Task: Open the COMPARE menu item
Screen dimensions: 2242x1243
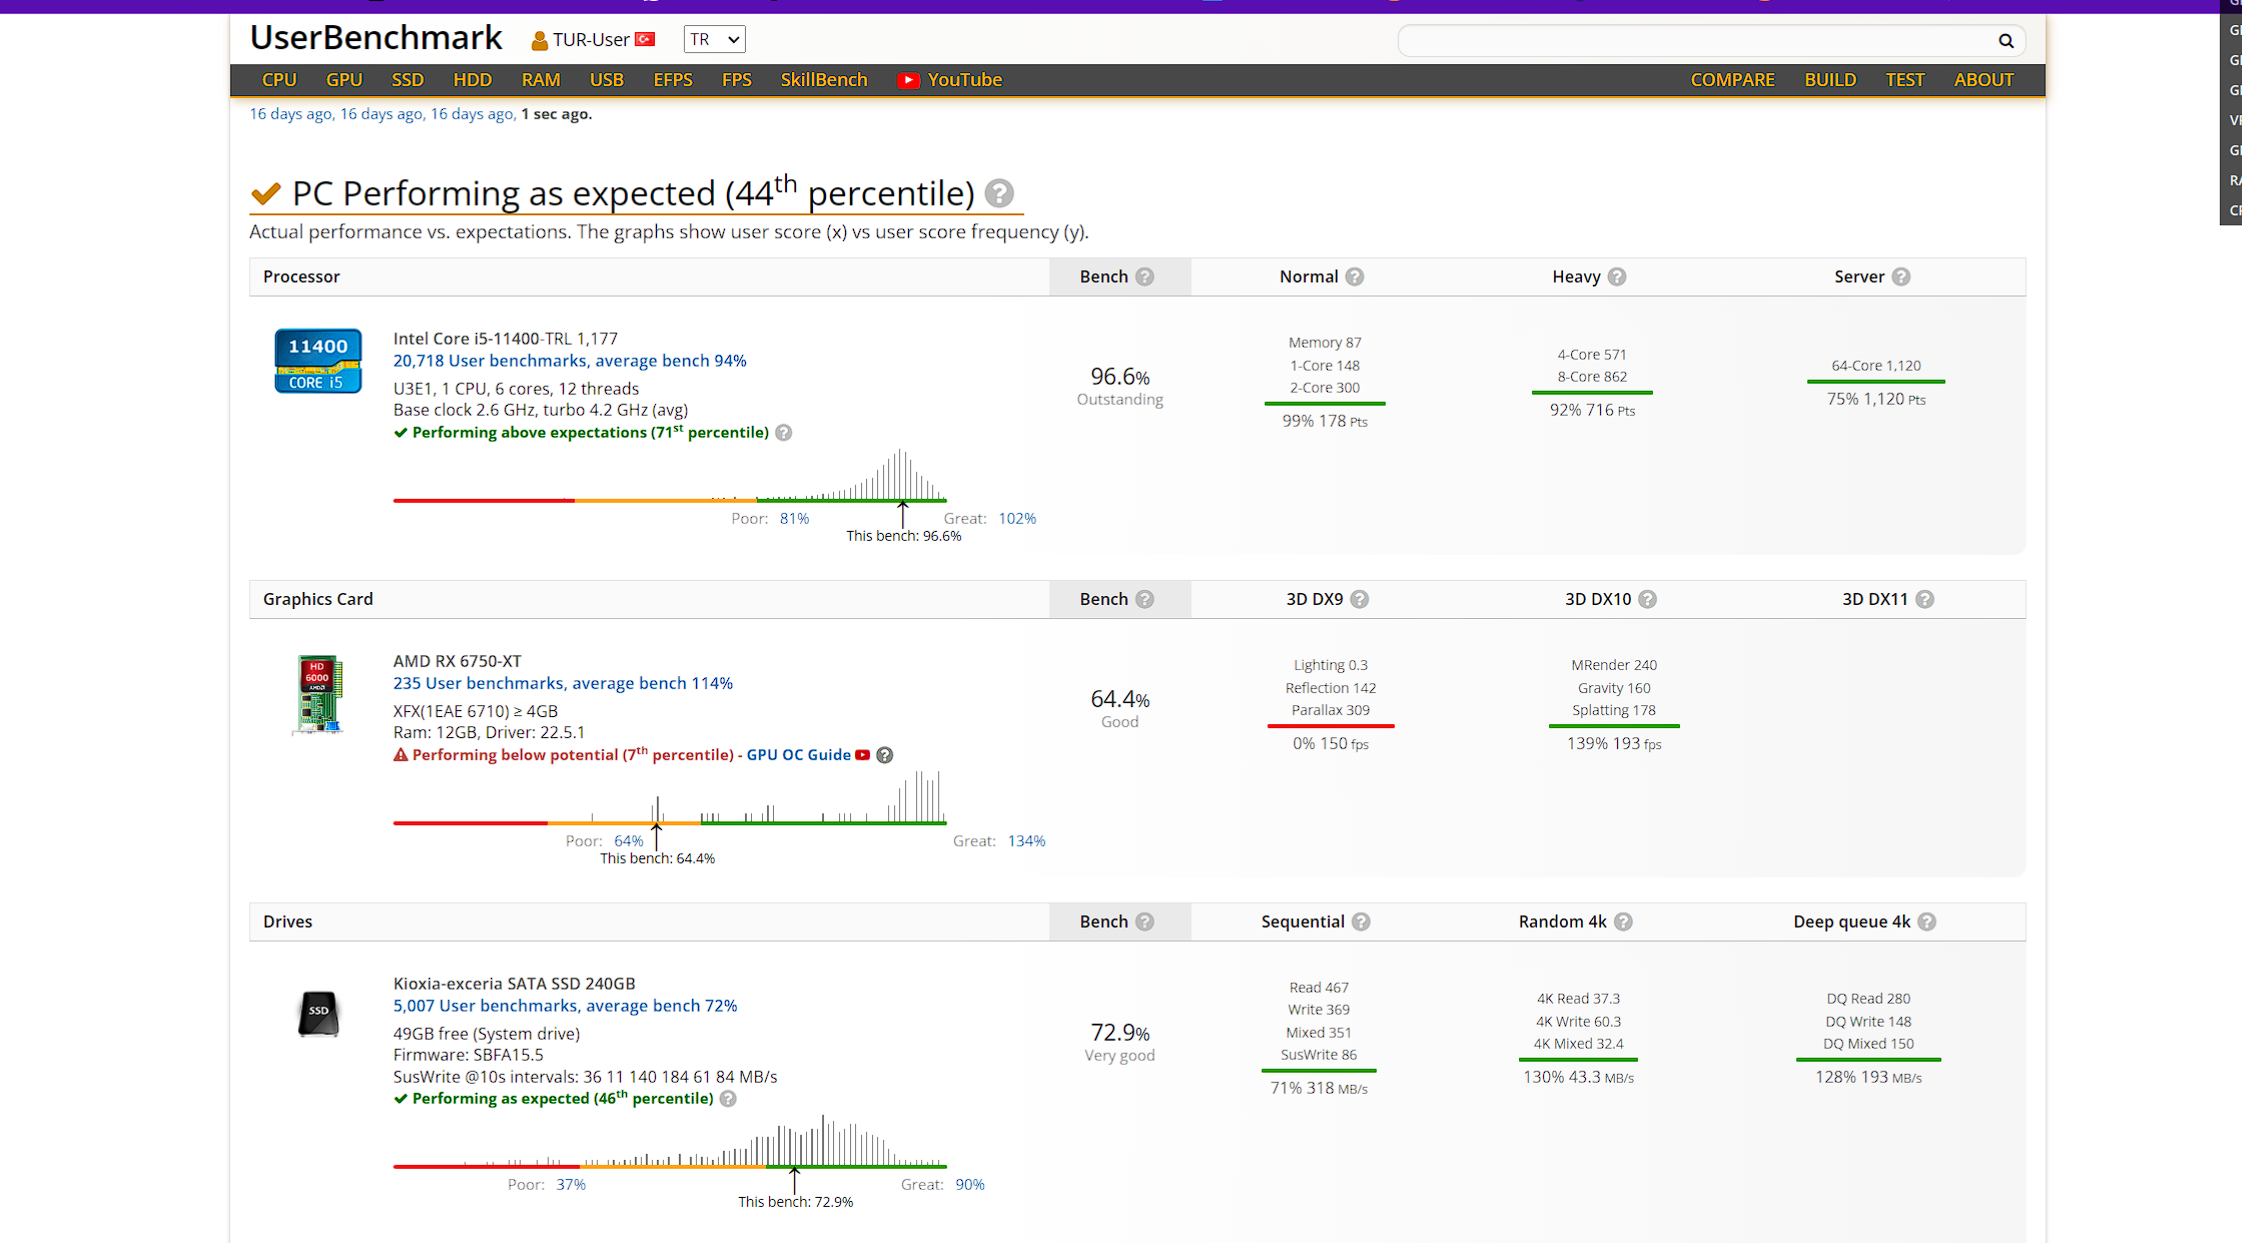Action: pyautogui.click(x=1732, y=80)
